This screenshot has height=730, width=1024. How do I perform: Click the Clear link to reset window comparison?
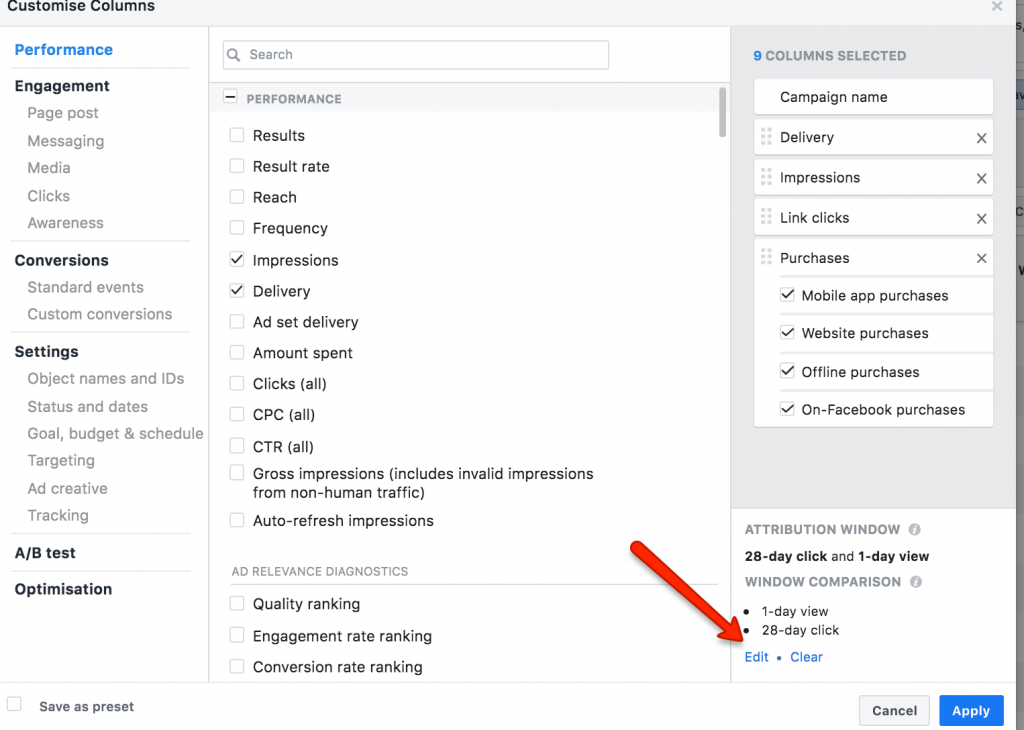806,657
